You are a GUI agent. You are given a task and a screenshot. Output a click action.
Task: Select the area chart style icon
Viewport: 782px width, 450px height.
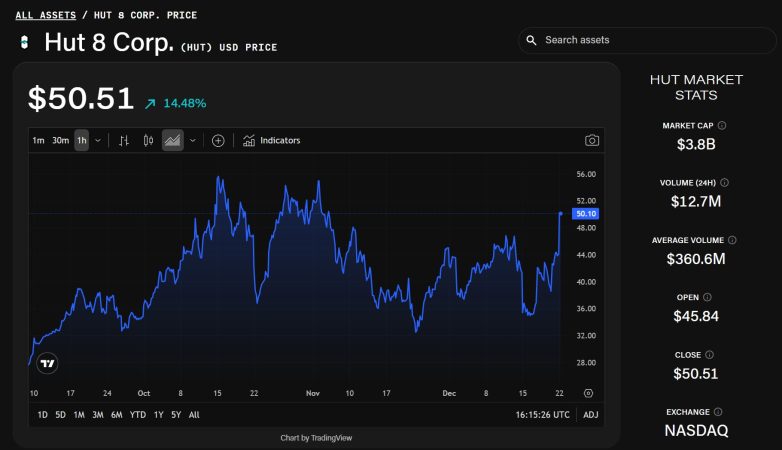click(x=173, y=141)
